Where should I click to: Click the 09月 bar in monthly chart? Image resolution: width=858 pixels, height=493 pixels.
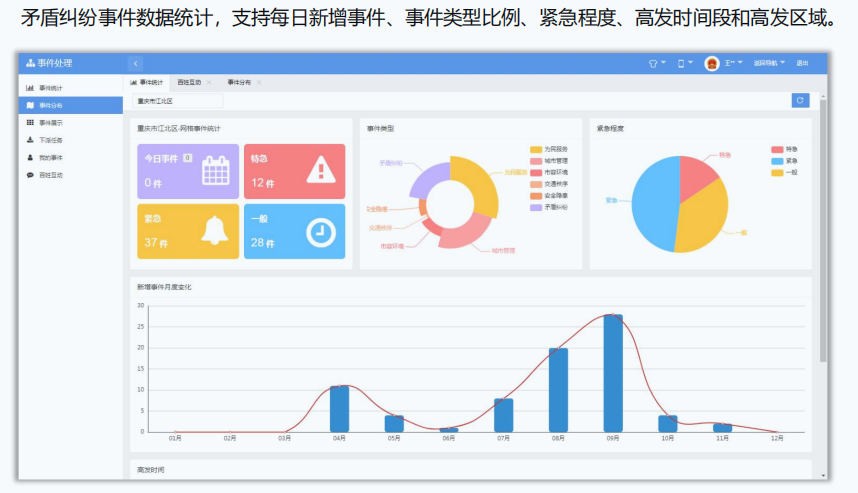click(x=613, y=373)
